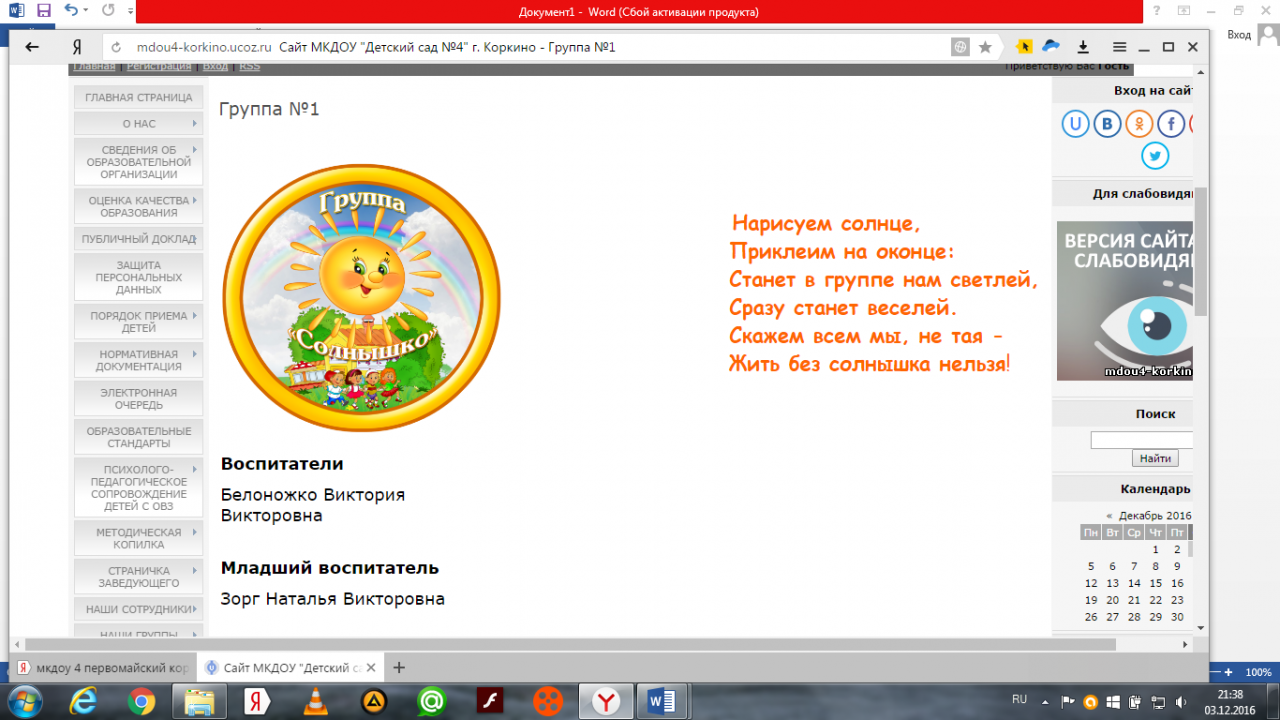This screenshot has width=1280, height=720.
Task: Bookmark page with the star icon
Action: pos(985,47)
